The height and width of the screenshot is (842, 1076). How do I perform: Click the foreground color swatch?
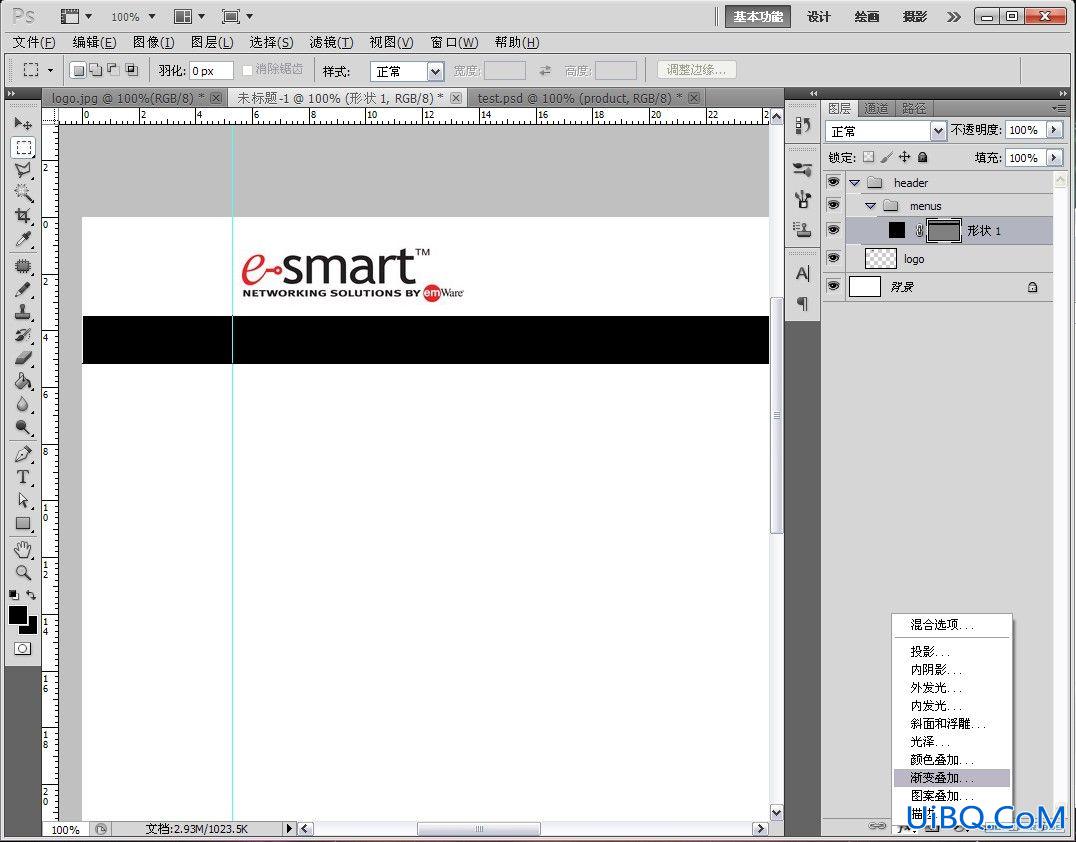(17, 615)
